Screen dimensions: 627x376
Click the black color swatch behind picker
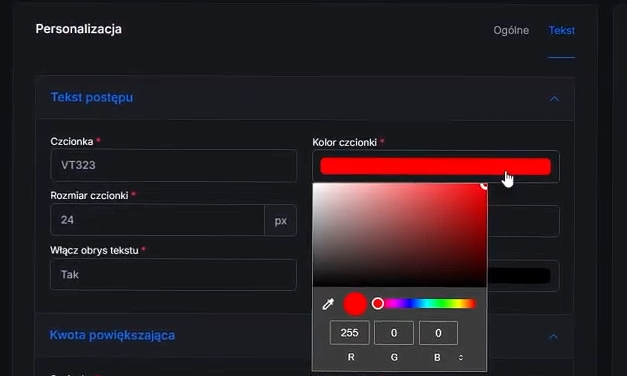pos(519,276)
